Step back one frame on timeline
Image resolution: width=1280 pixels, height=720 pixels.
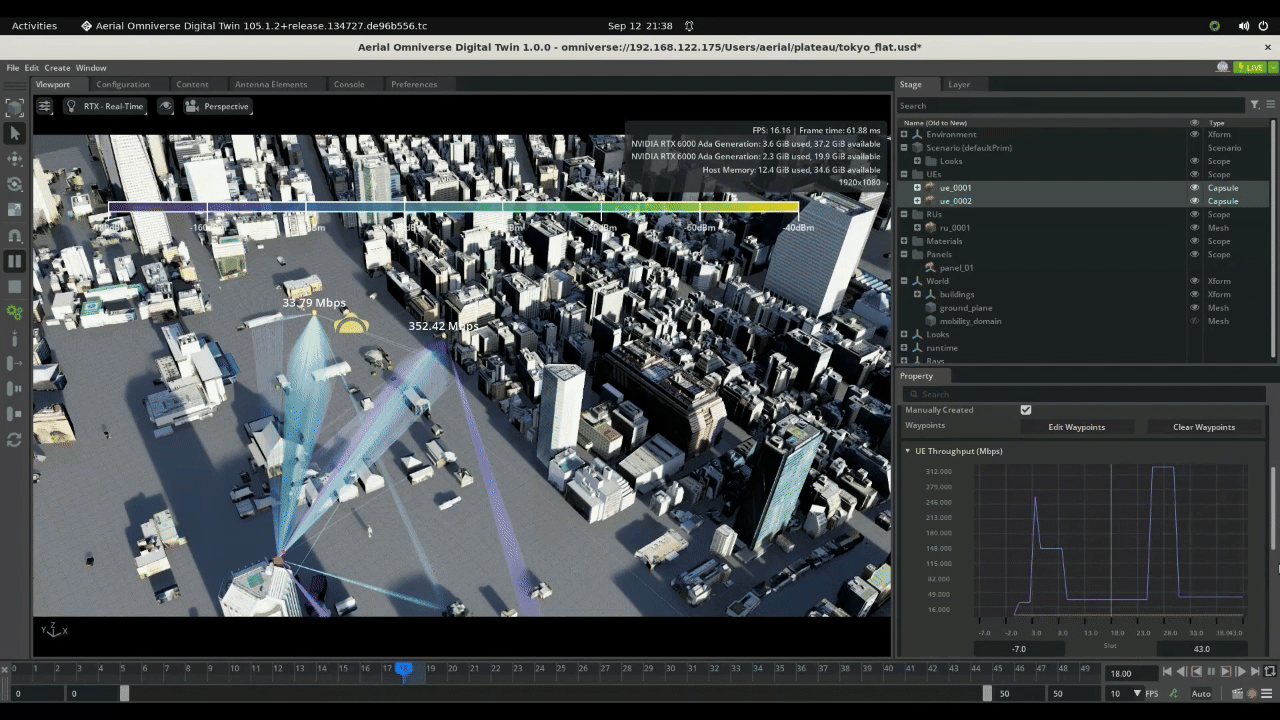pos(1182,672)
